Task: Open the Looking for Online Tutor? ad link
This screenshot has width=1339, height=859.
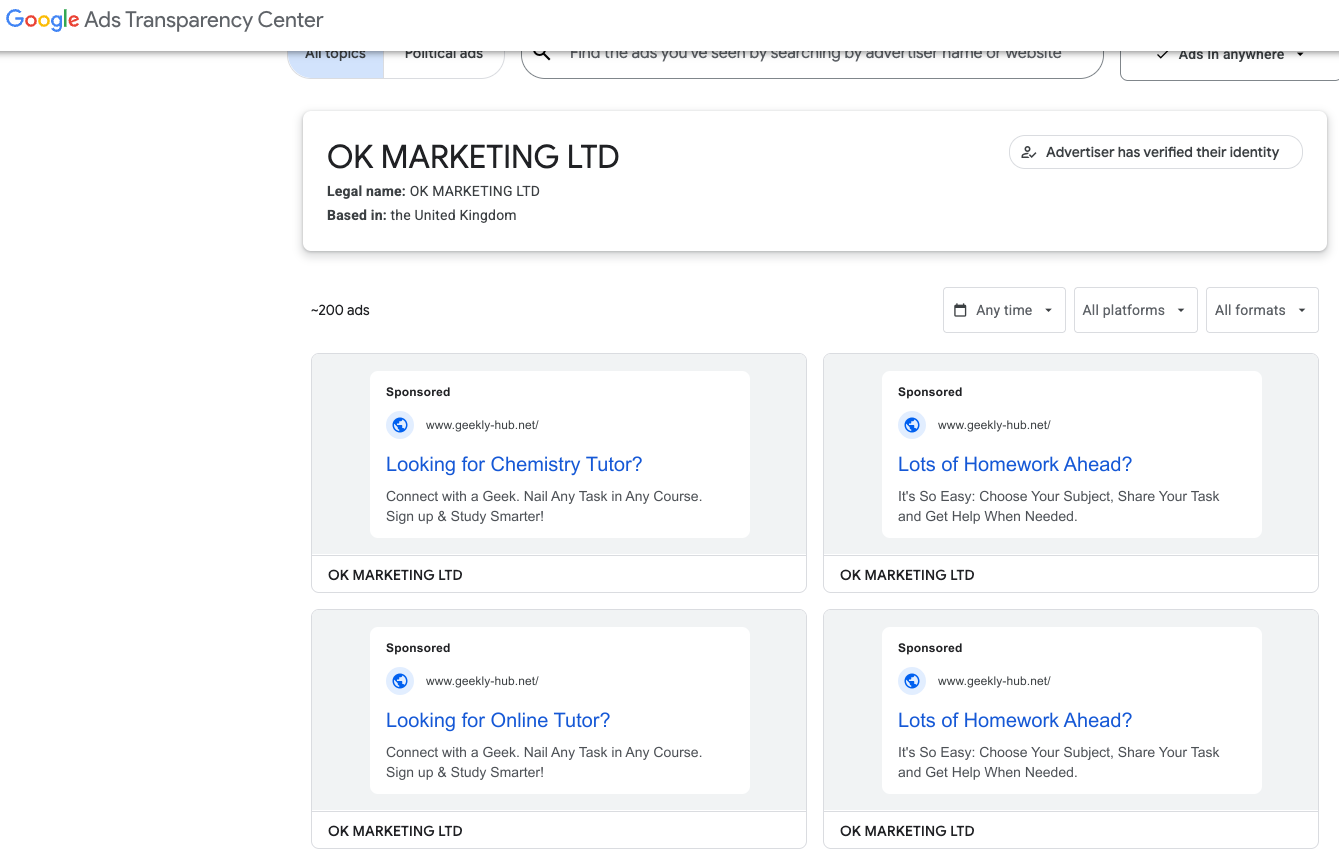Action: 498,720
